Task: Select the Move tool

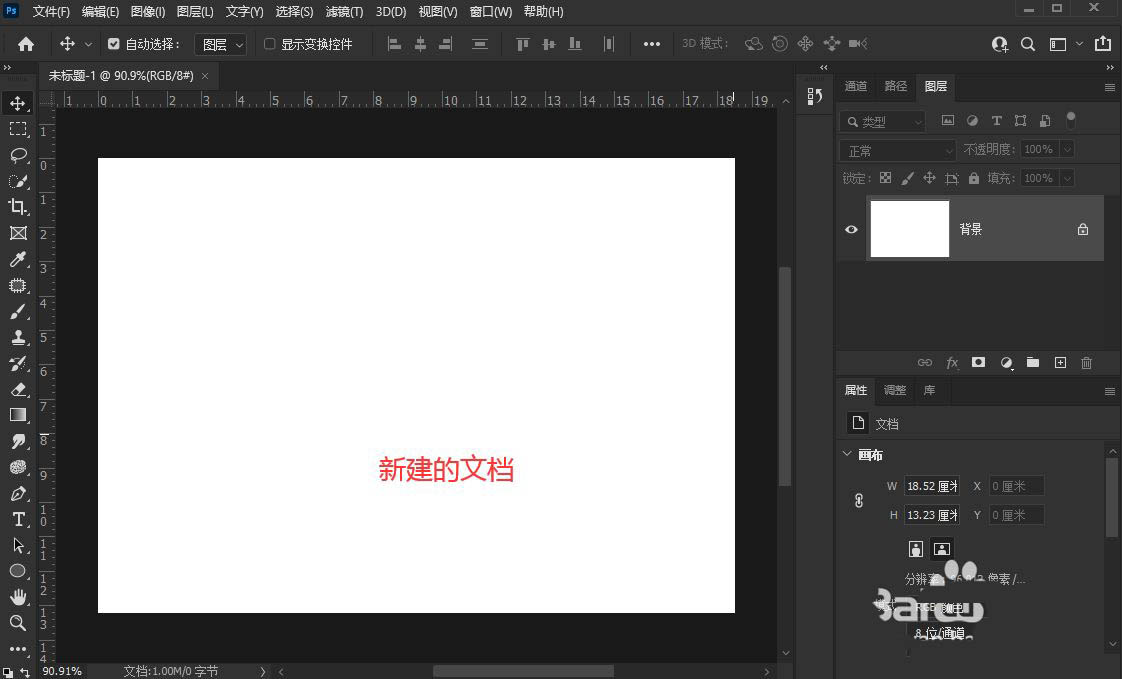Action: click(17, 102)
